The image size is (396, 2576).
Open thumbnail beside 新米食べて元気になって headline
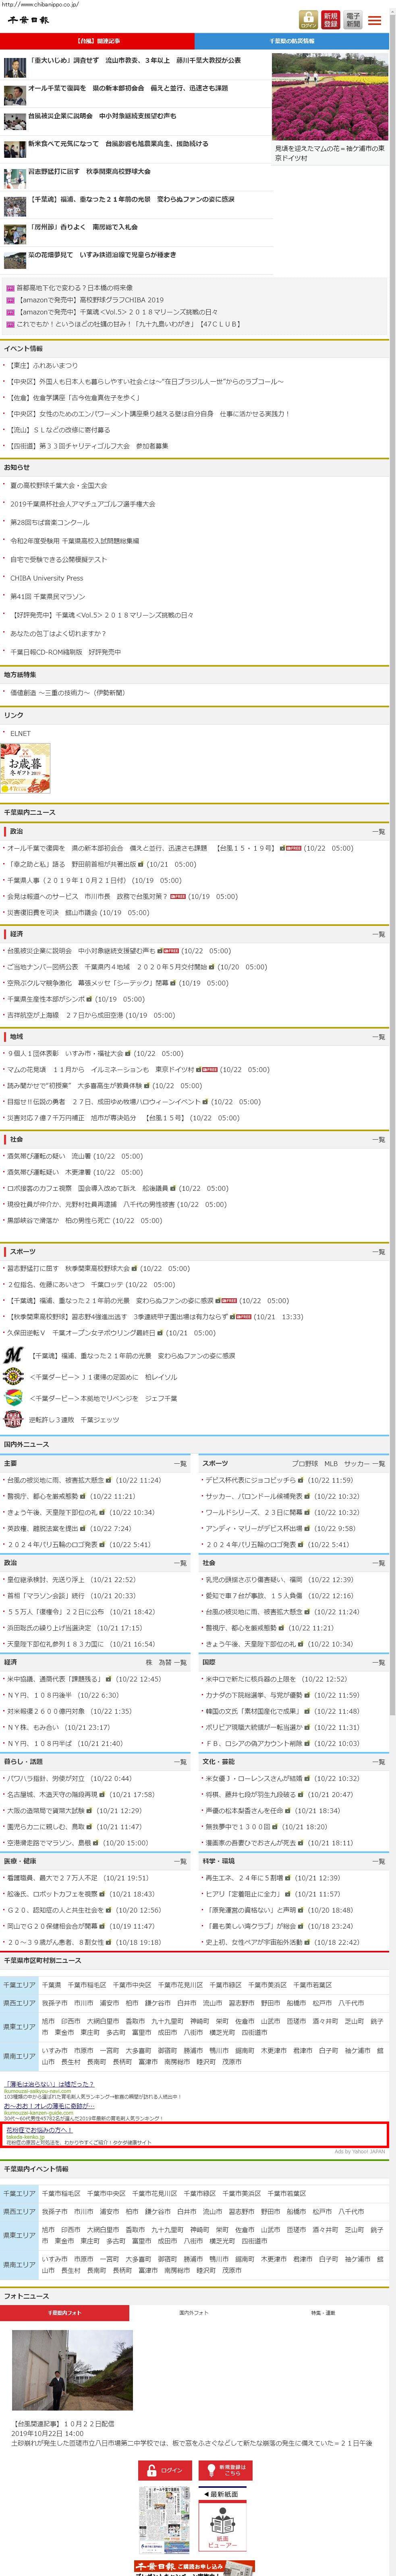15,151
